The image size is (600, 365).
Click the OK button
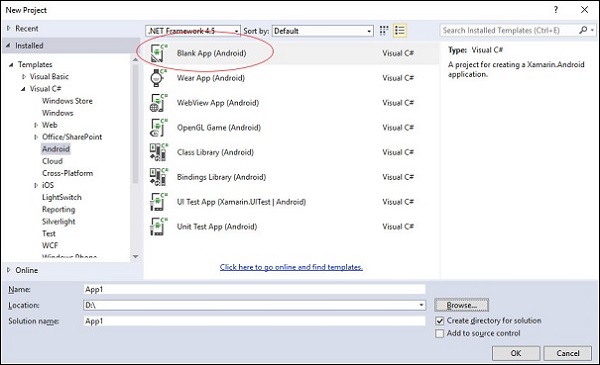516,353
